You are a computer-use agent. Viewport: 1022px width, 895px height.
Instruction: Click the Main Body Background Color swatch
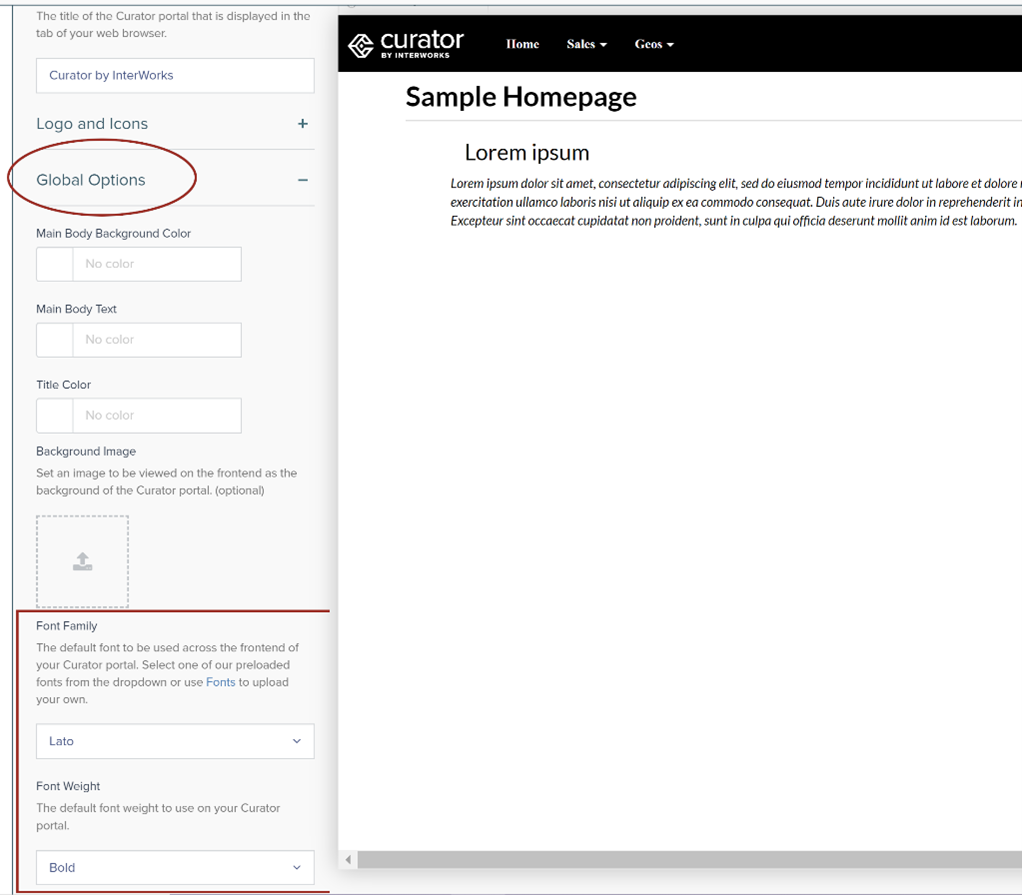(55, 264)
